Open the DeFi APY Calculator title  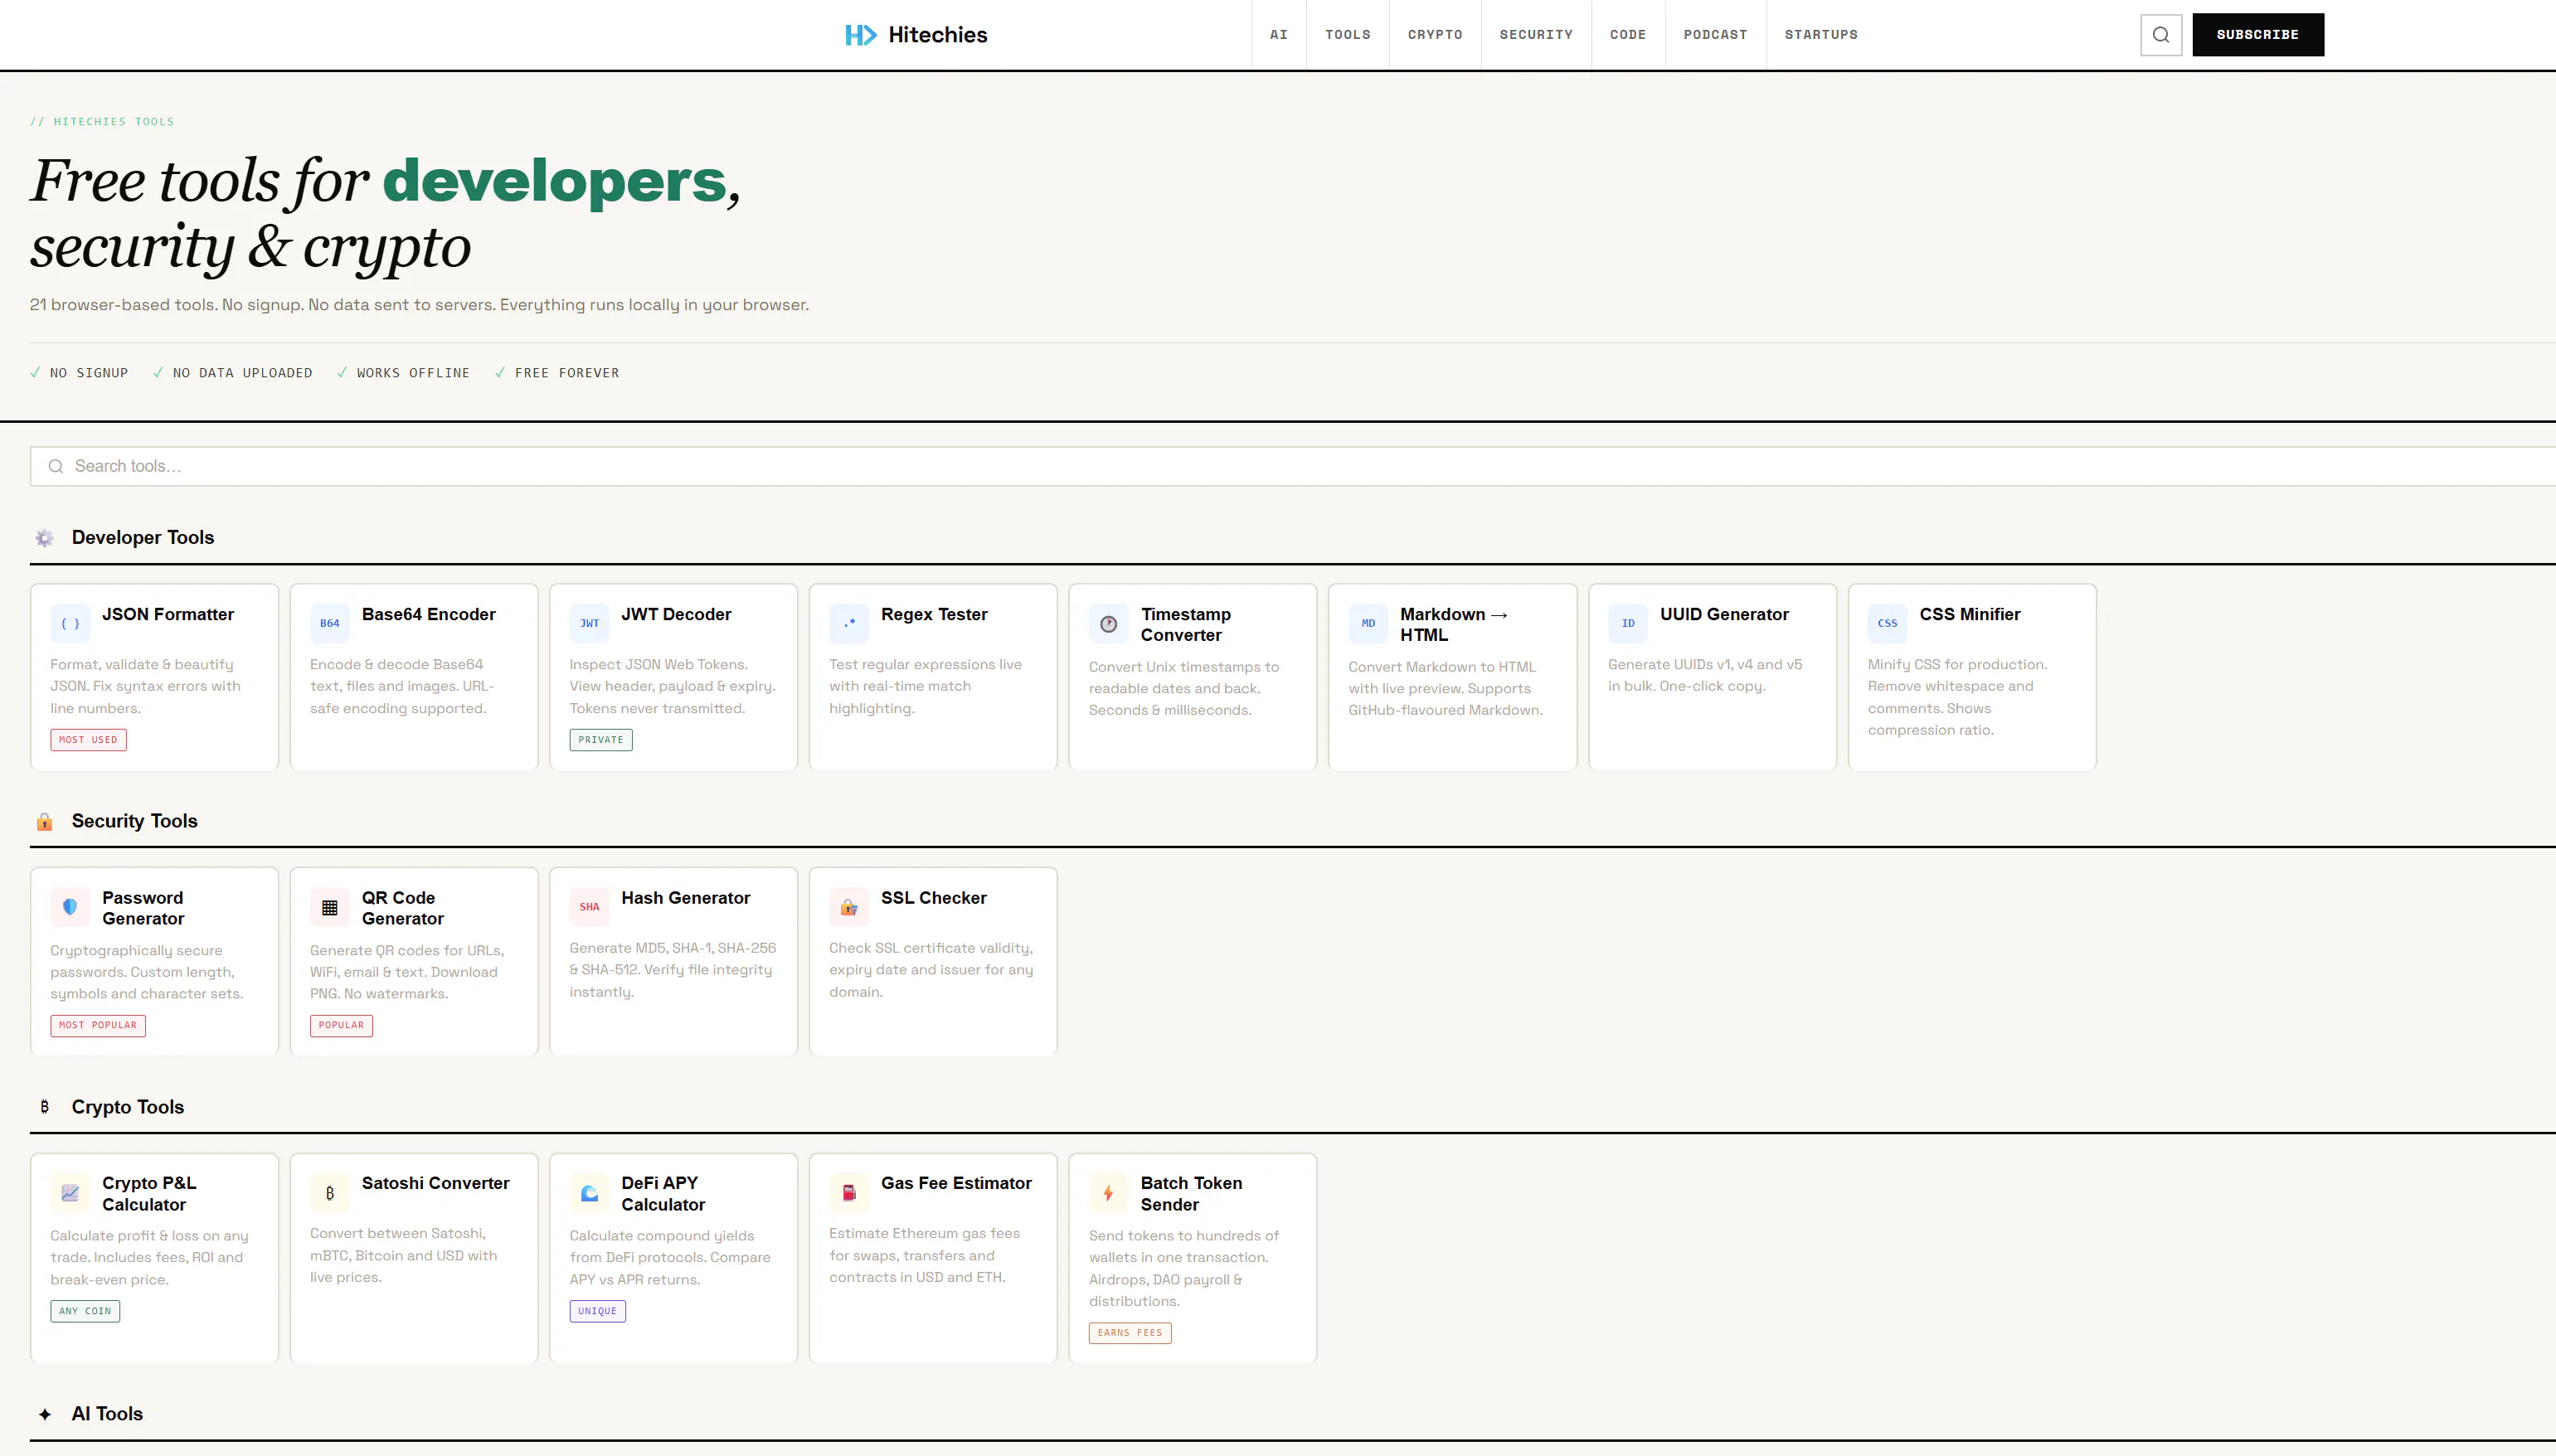tap(663, 1194)
